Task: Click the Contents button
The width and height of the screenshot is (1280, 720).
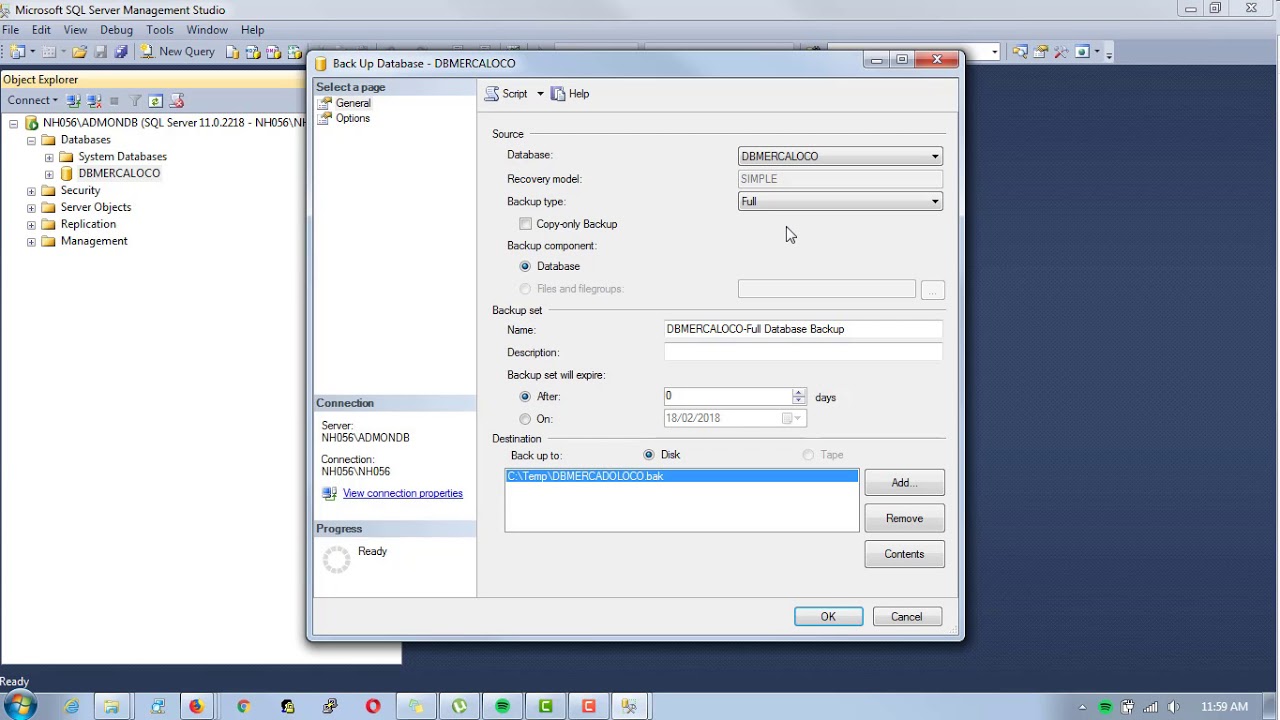Action: [904, 554]
